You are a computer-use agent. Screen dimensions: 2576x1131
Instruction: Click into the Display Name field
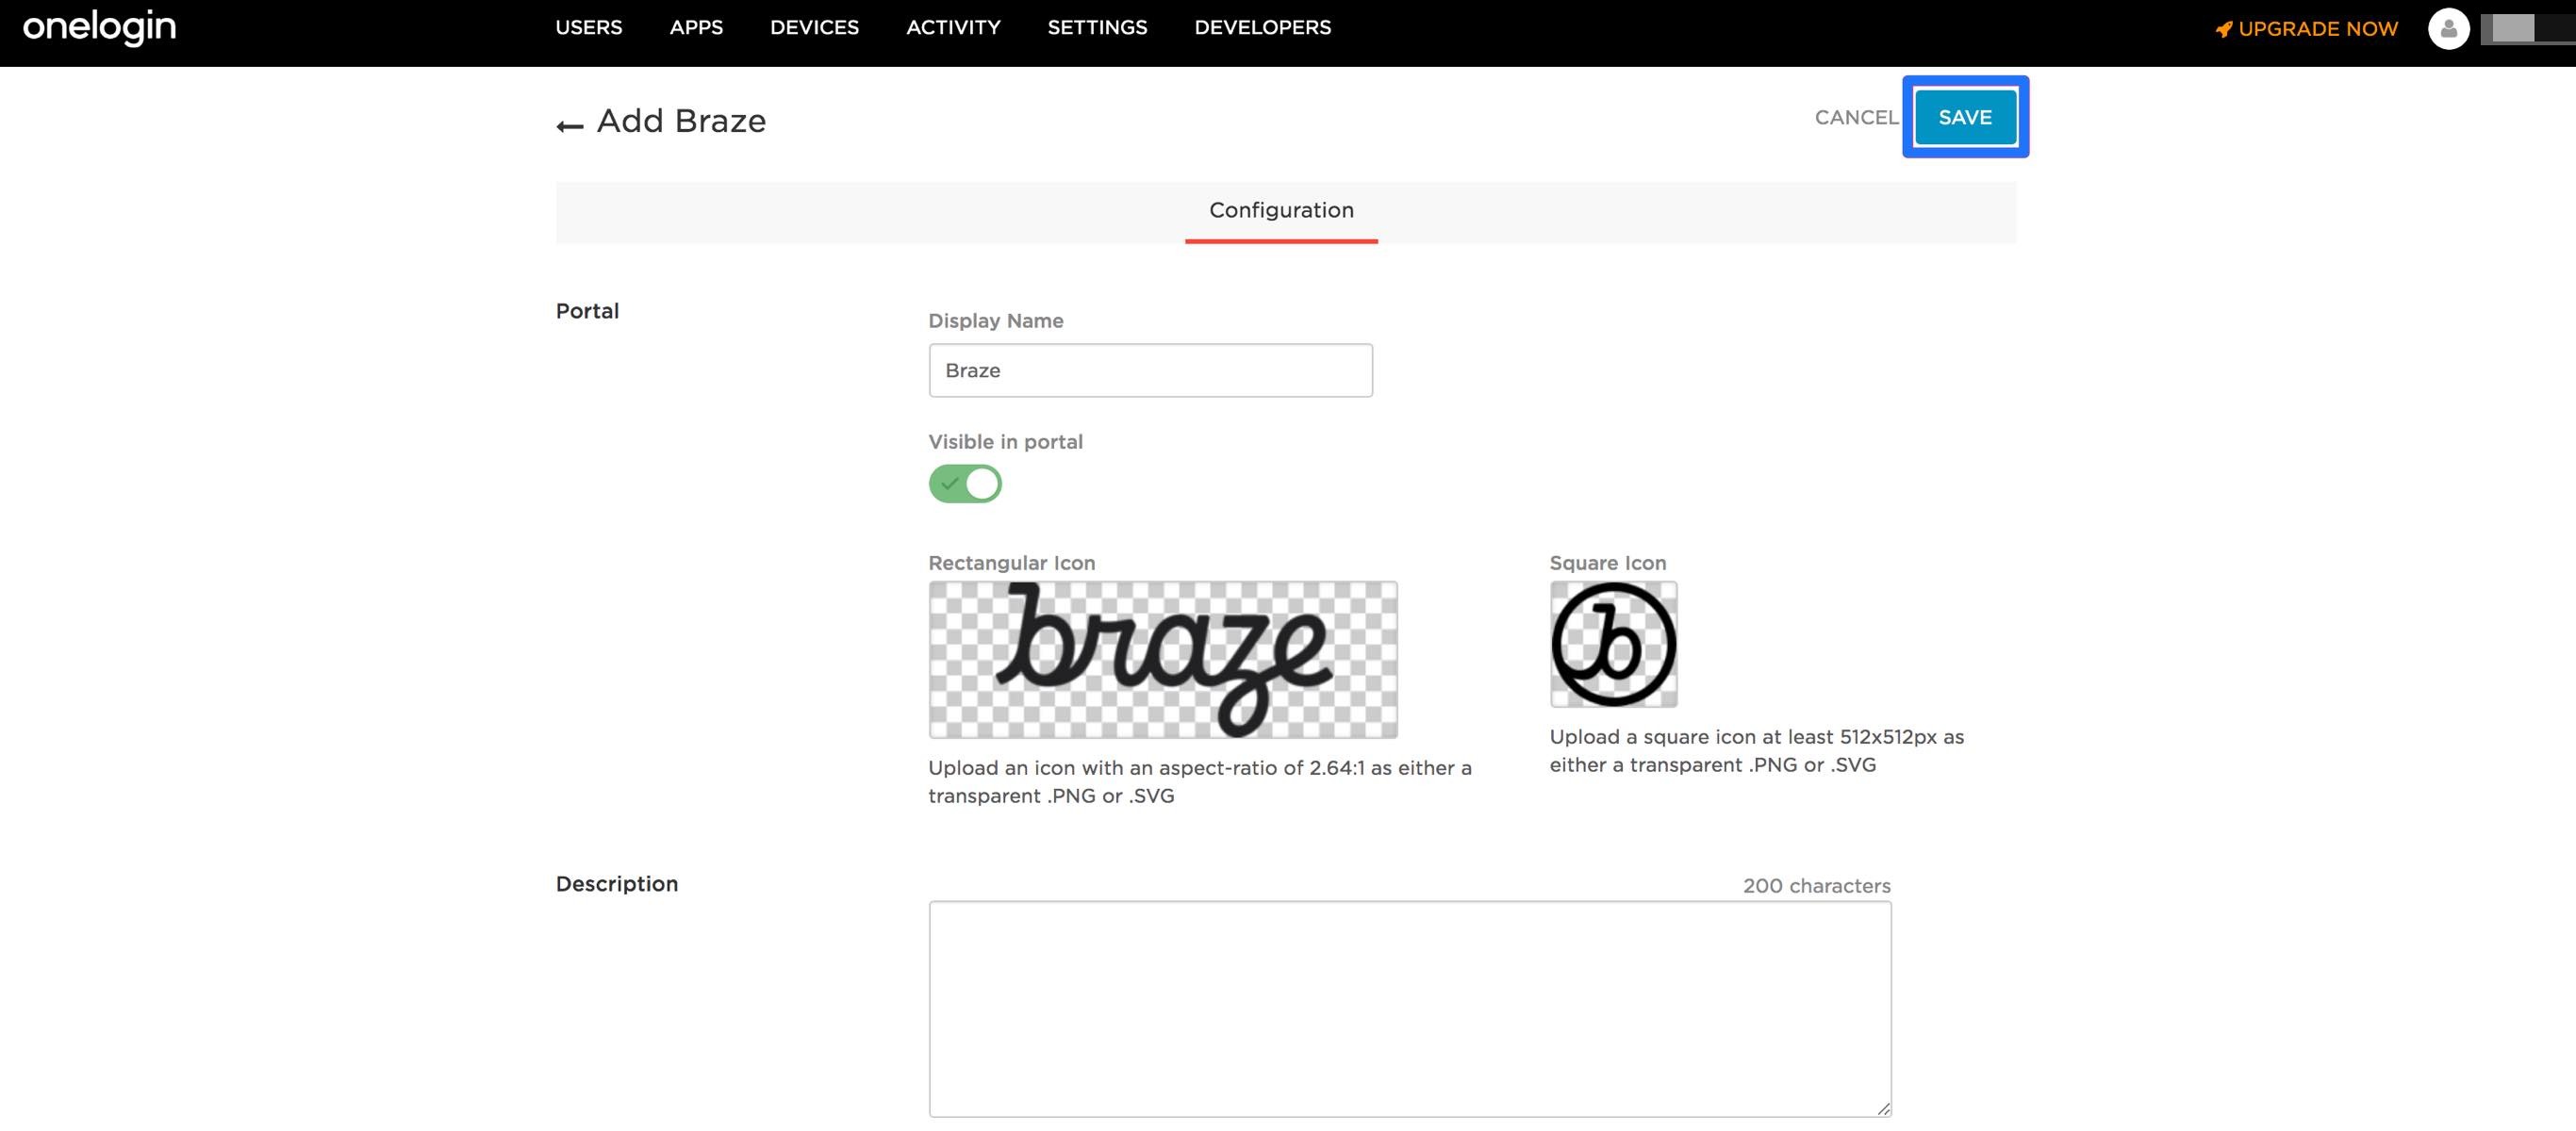tap(1150, 370)
